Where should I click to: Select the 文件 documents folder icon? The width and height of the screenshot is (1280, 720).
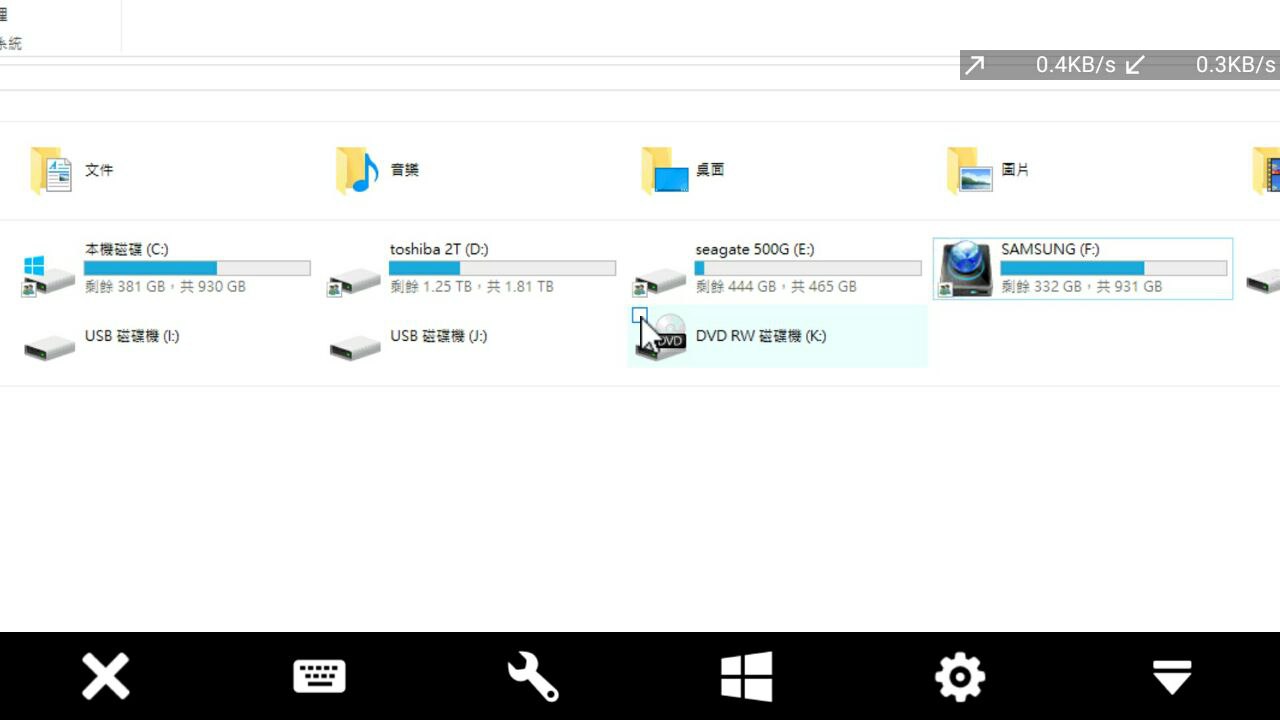point(51,171)
